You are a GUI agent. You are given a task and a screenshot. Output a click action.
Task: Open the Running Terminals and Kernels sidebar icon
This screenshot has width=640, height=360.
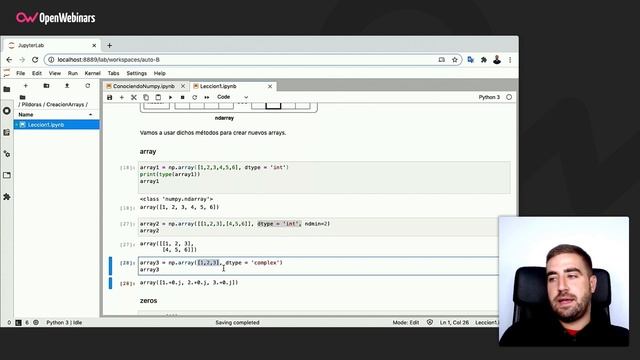(x=7, y=111)
